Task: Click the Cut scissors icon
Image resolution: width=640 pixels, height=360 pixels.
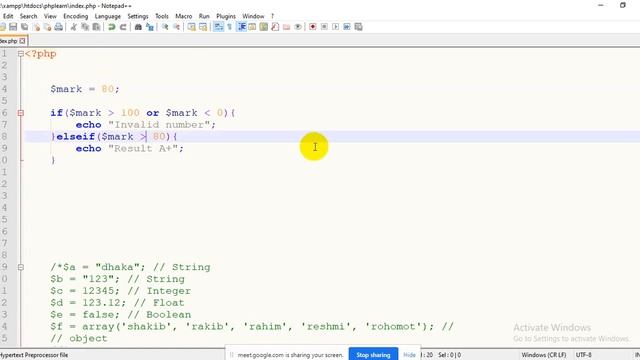Action: [73, 27]
